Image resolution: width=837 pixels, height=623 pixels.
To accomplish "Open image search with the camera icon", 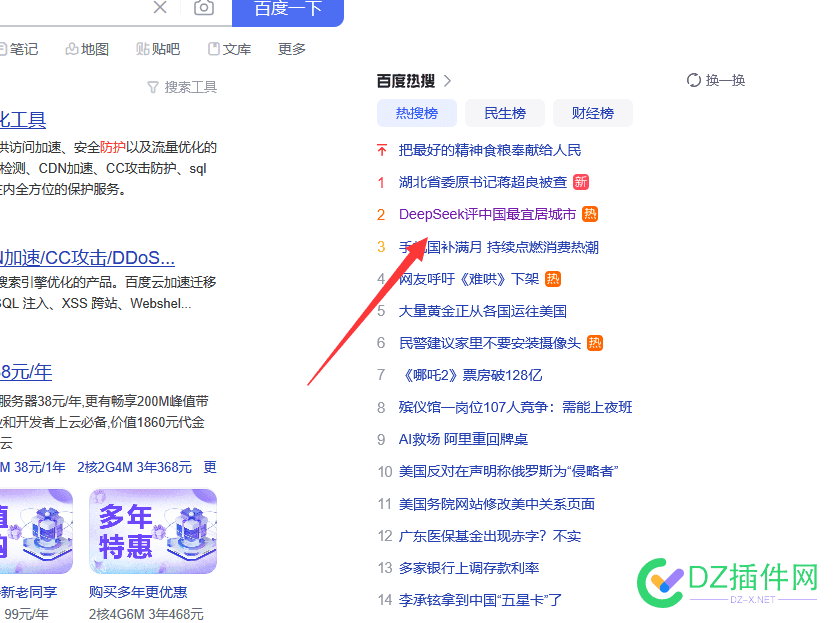I will pos(203,7).
